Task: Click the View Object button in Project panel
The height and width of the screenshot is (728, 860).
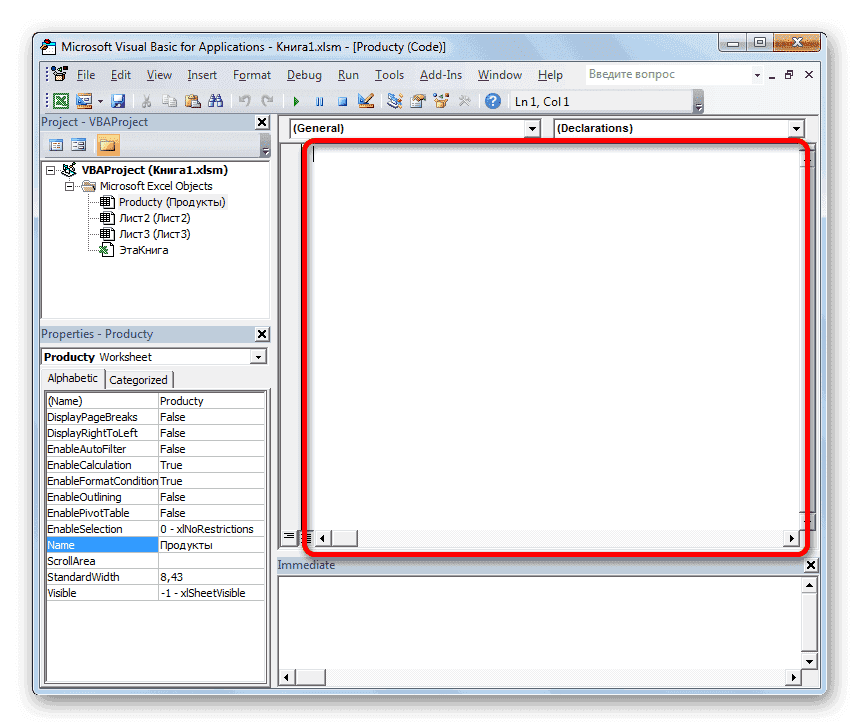Action: click(x=78, y=145)
